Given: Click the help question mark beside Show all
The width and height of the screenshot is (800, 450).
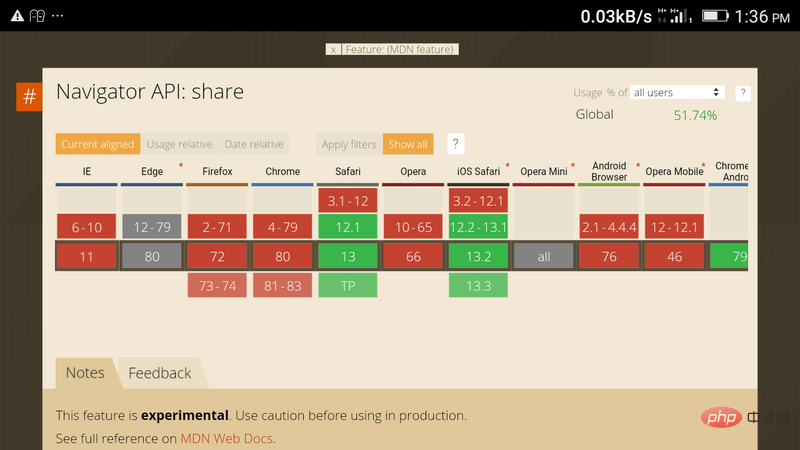Looking at the screenshot, I should (x=454, y=144).
